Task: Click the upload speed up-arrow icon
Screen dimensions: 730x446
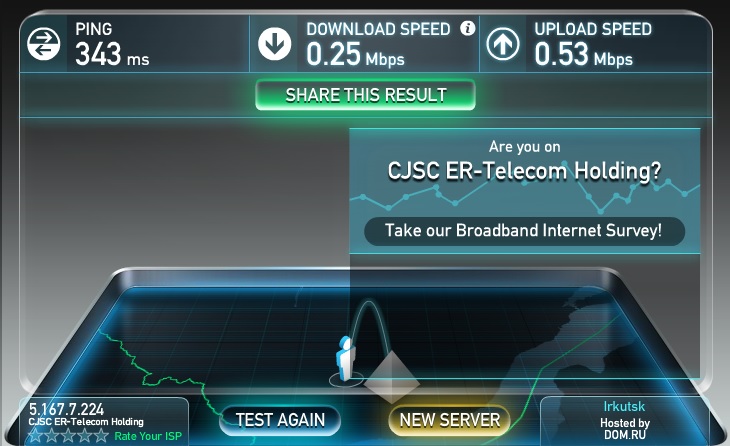Action: click(x=503, y=44)
